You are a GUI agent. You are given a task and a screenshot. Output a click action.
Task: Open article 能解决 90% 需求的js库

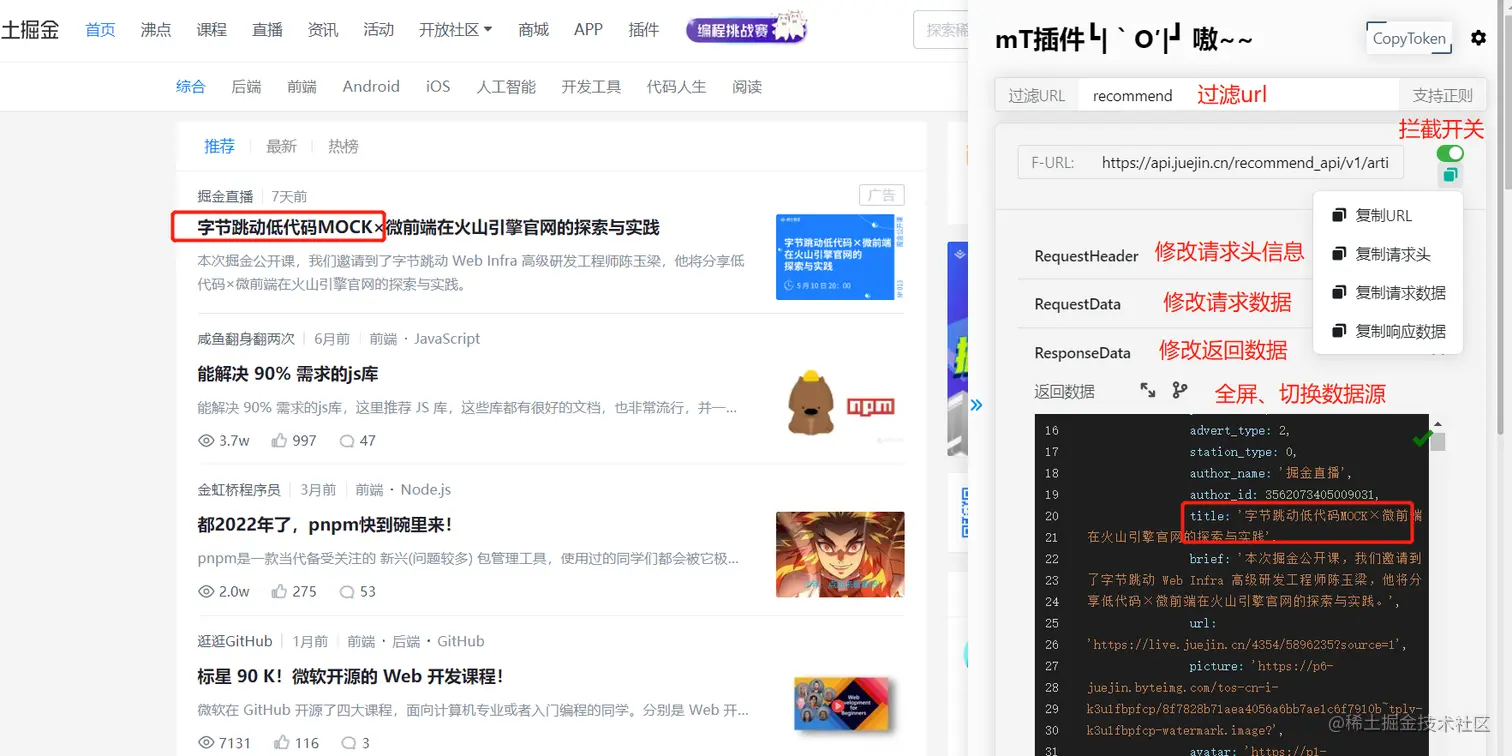[288, 374]
